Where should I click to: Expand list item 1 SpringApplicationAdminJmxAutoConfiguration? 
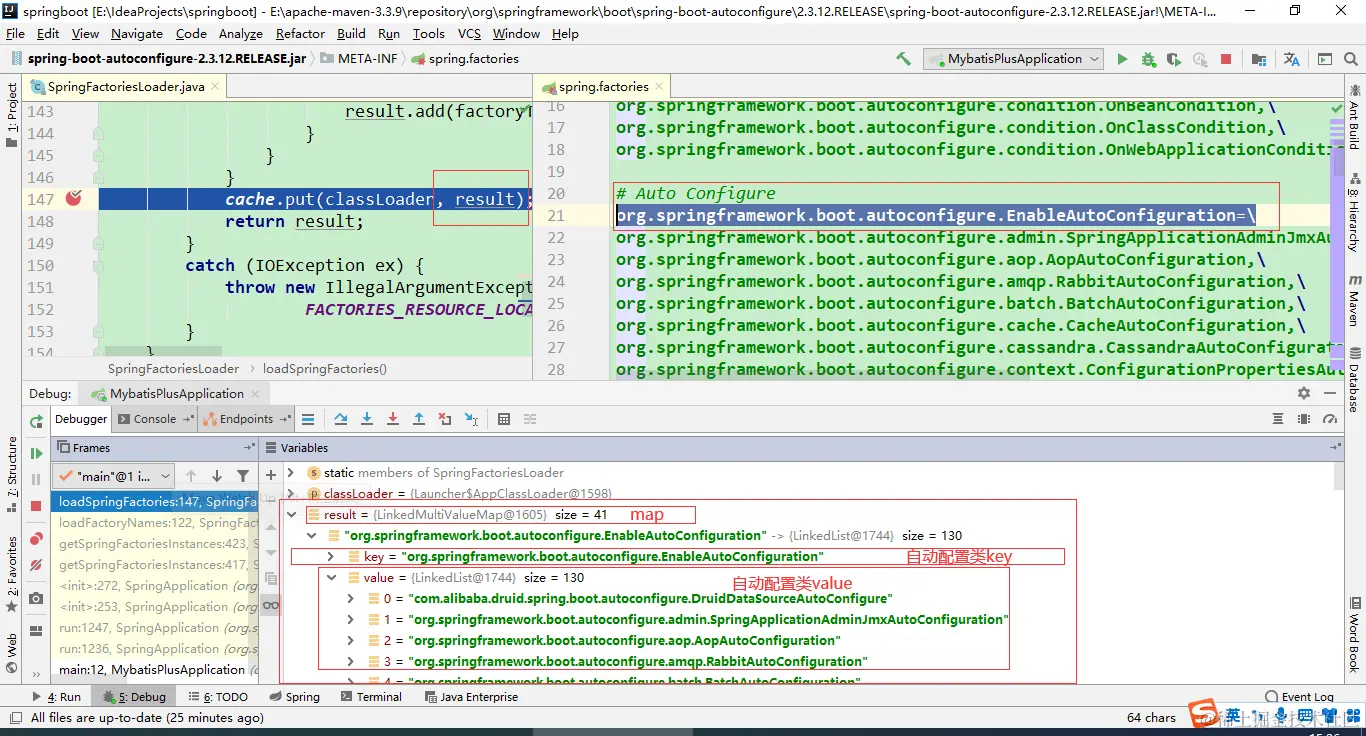[350, 620]
